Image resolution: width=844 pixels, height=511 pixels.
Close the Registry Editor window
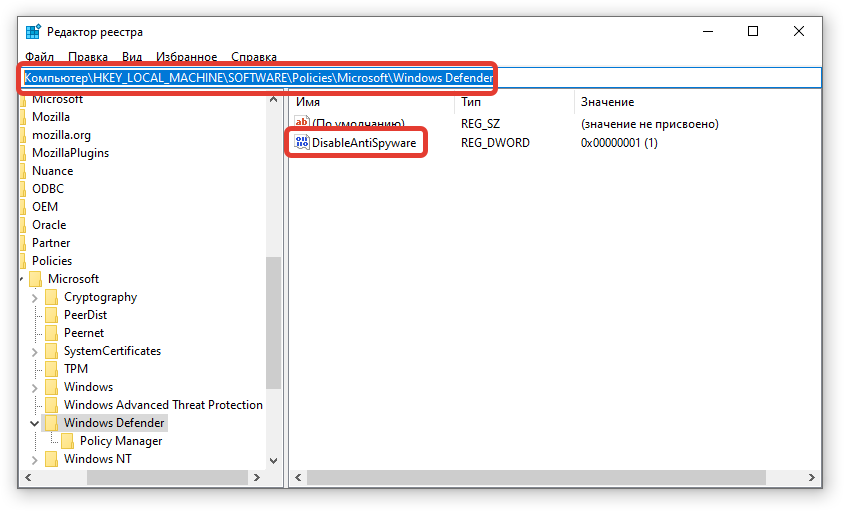pos(799,31)
